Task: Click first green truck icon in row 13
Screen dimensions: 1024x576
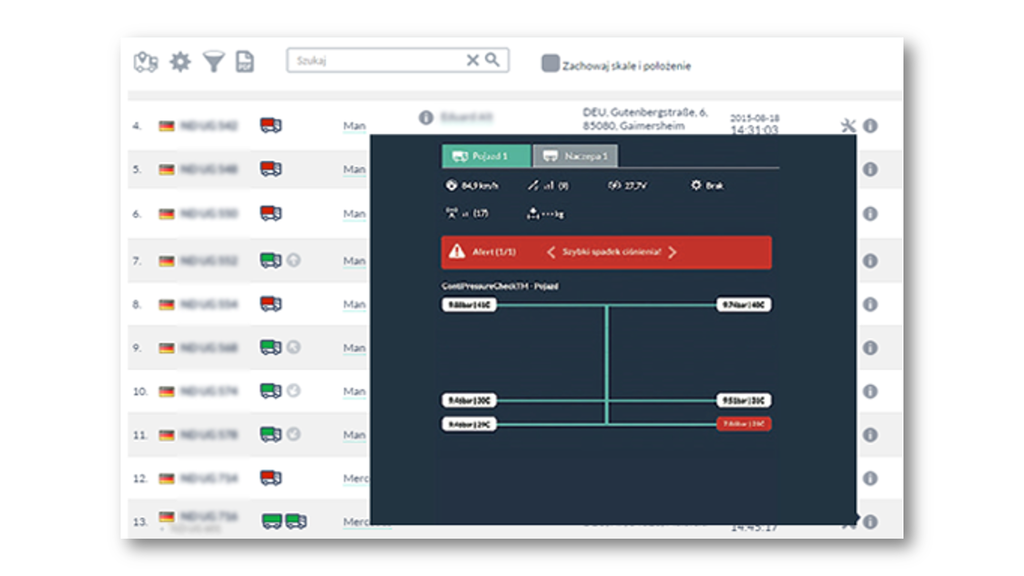Action: pos(272,521)
